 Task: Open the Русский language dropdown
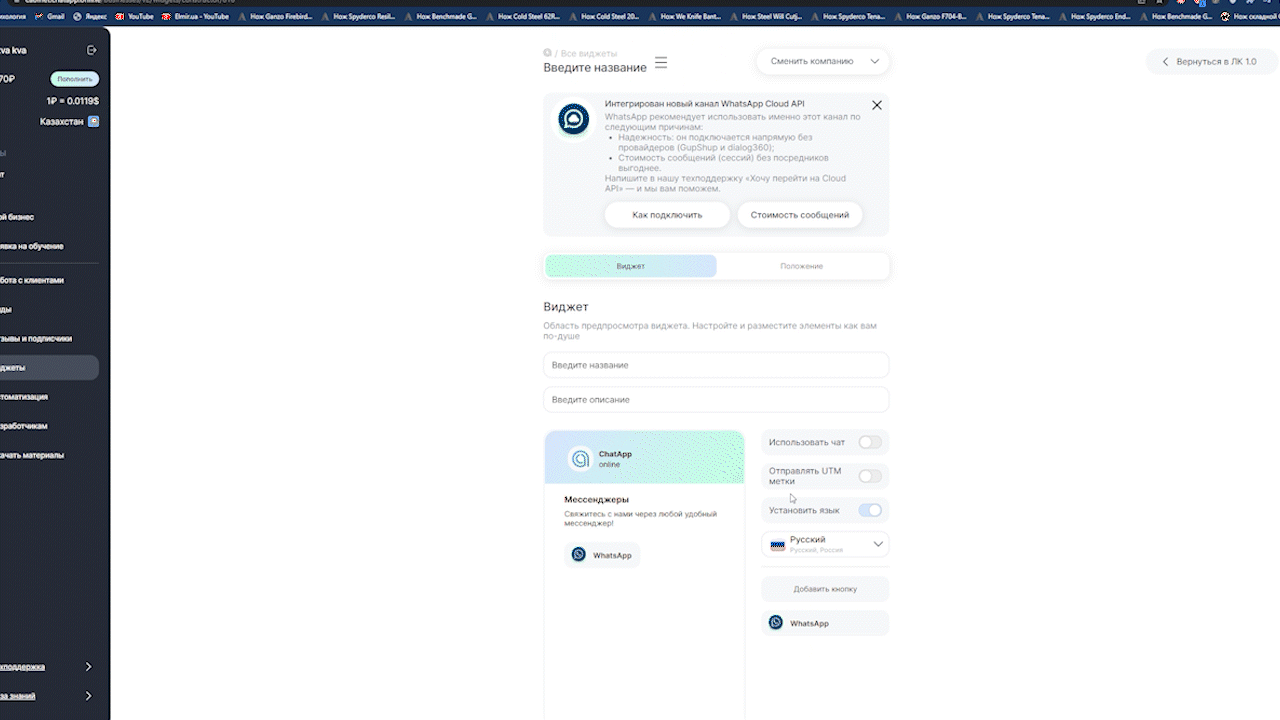(x=825, y=544)
